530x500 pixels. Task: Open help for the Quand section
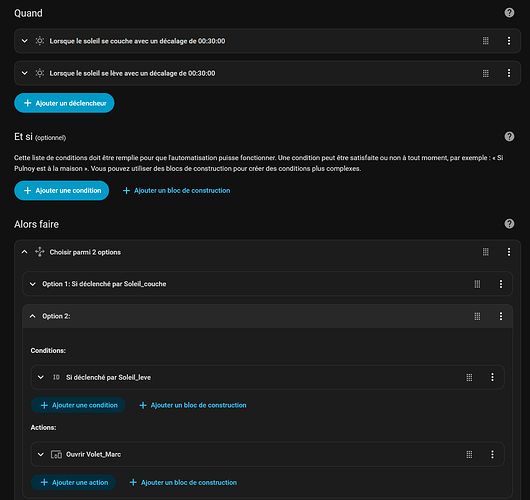509,13
